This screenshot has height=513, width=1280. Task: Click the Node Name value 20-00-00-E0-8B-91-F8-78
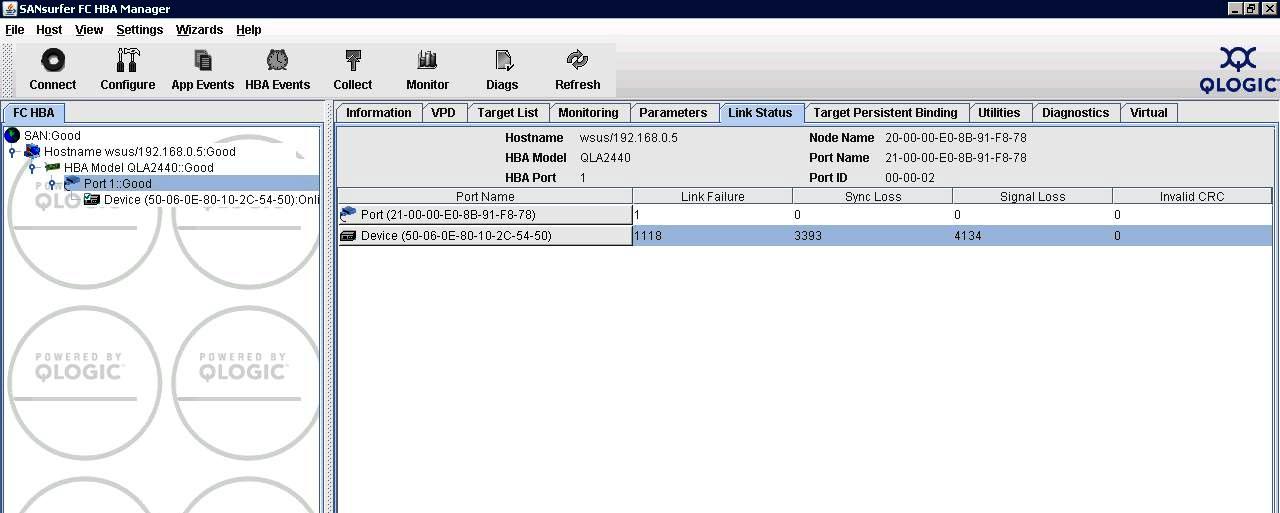click(x=956, y=138)
